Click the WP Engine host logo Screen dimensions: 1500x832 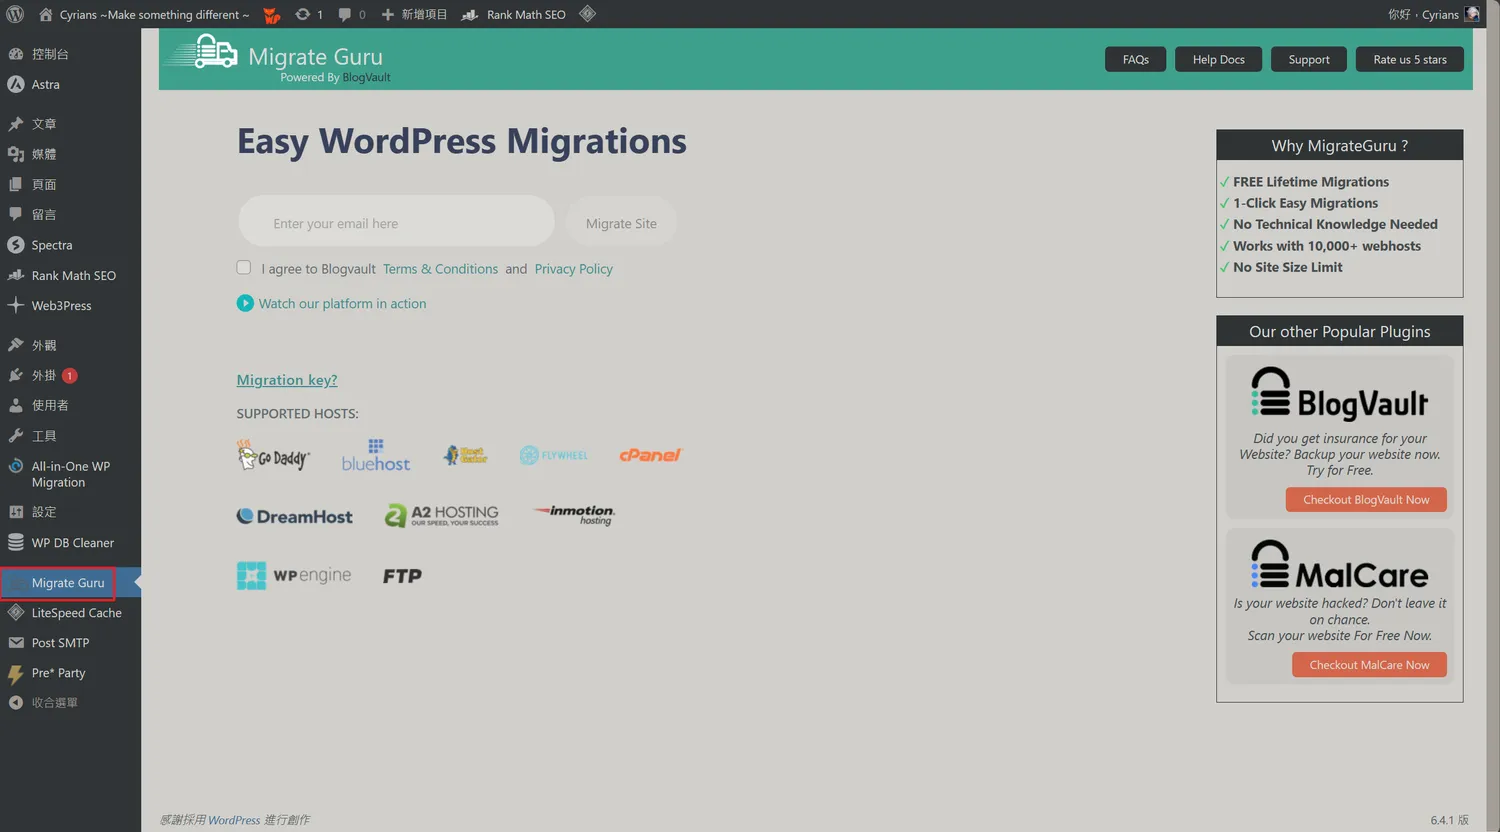click(x=294, y=576)
